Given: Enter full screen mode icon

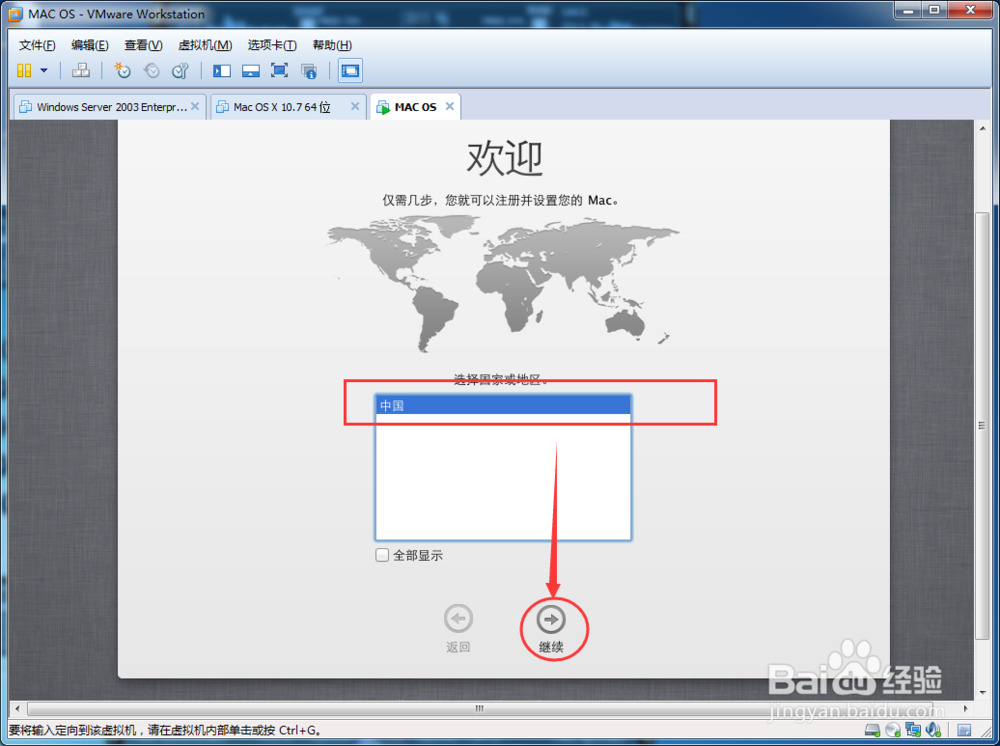Looking at the screenshot, I should (x=279, y=70).
